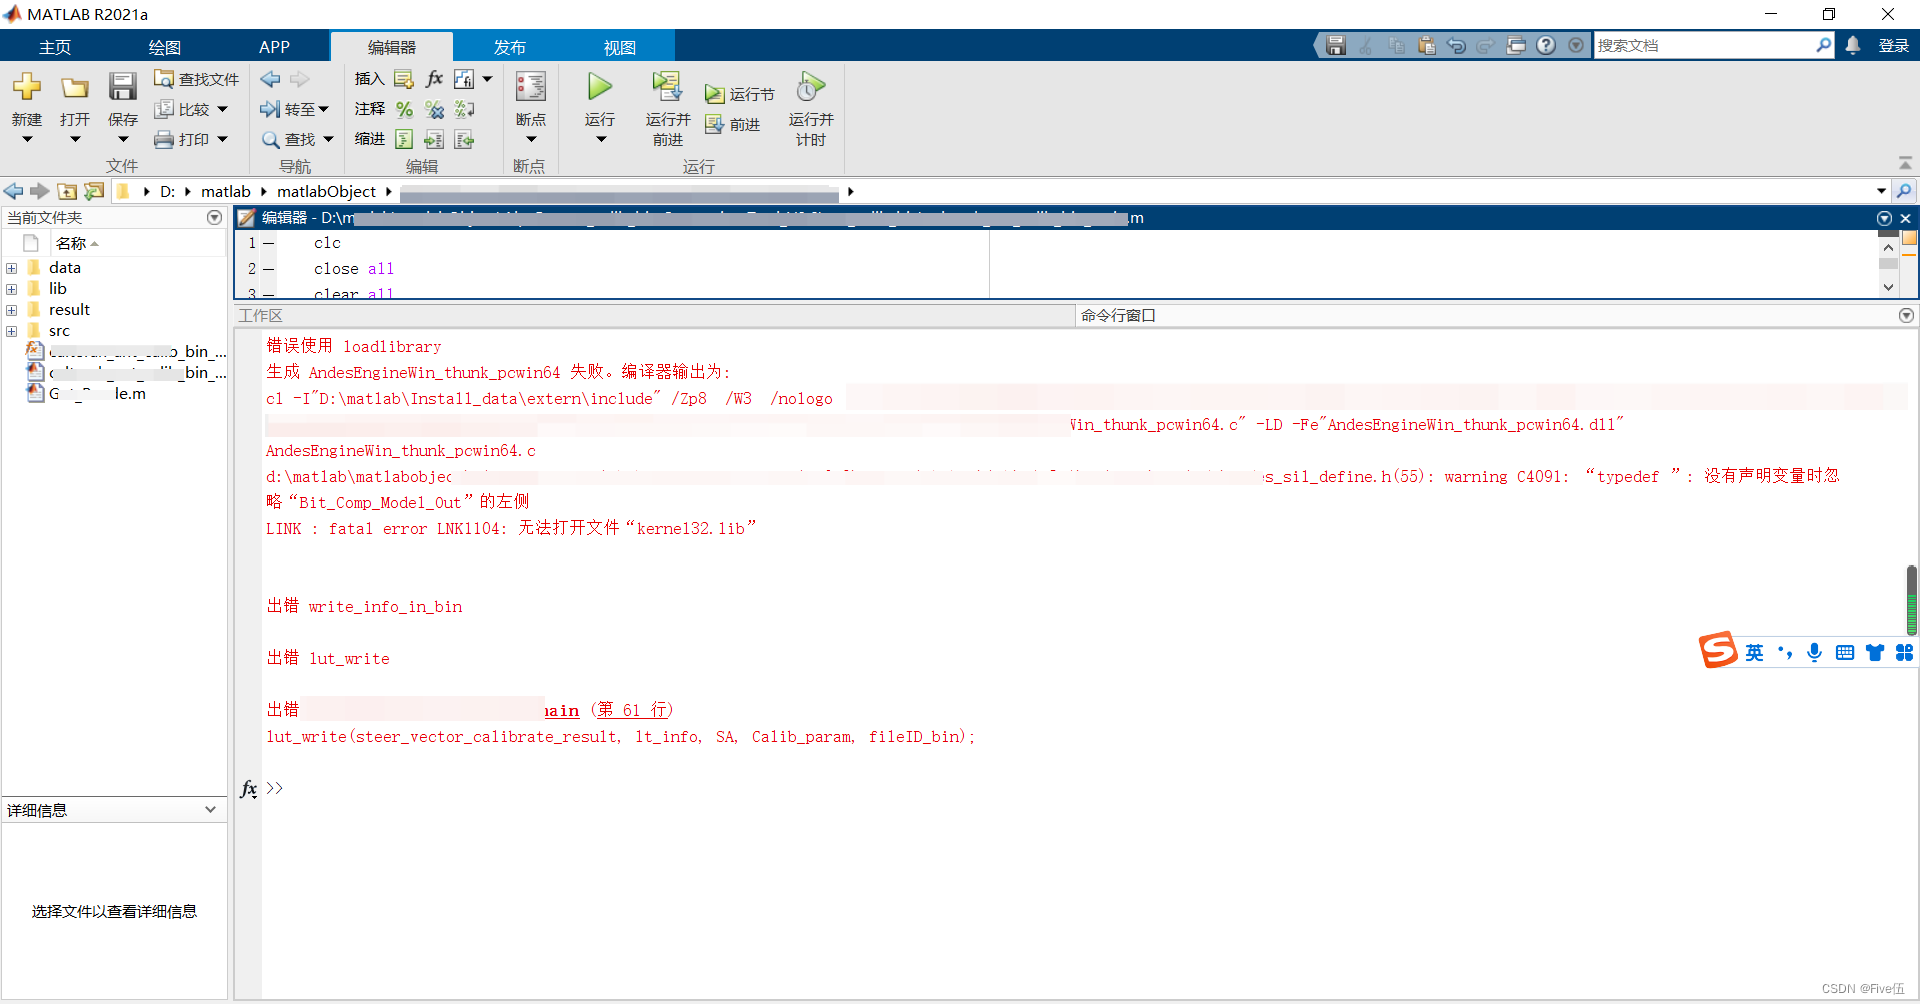Insert a section with the 插入 section icon

point(404,79)
